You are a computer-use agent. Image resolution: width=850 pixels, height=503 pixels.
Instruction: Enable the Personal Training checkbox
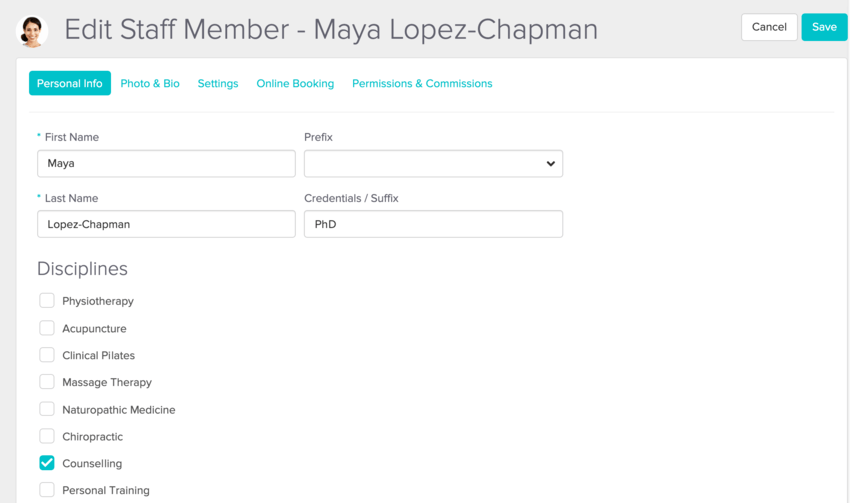pyautogui.click(x=47, y=490)
